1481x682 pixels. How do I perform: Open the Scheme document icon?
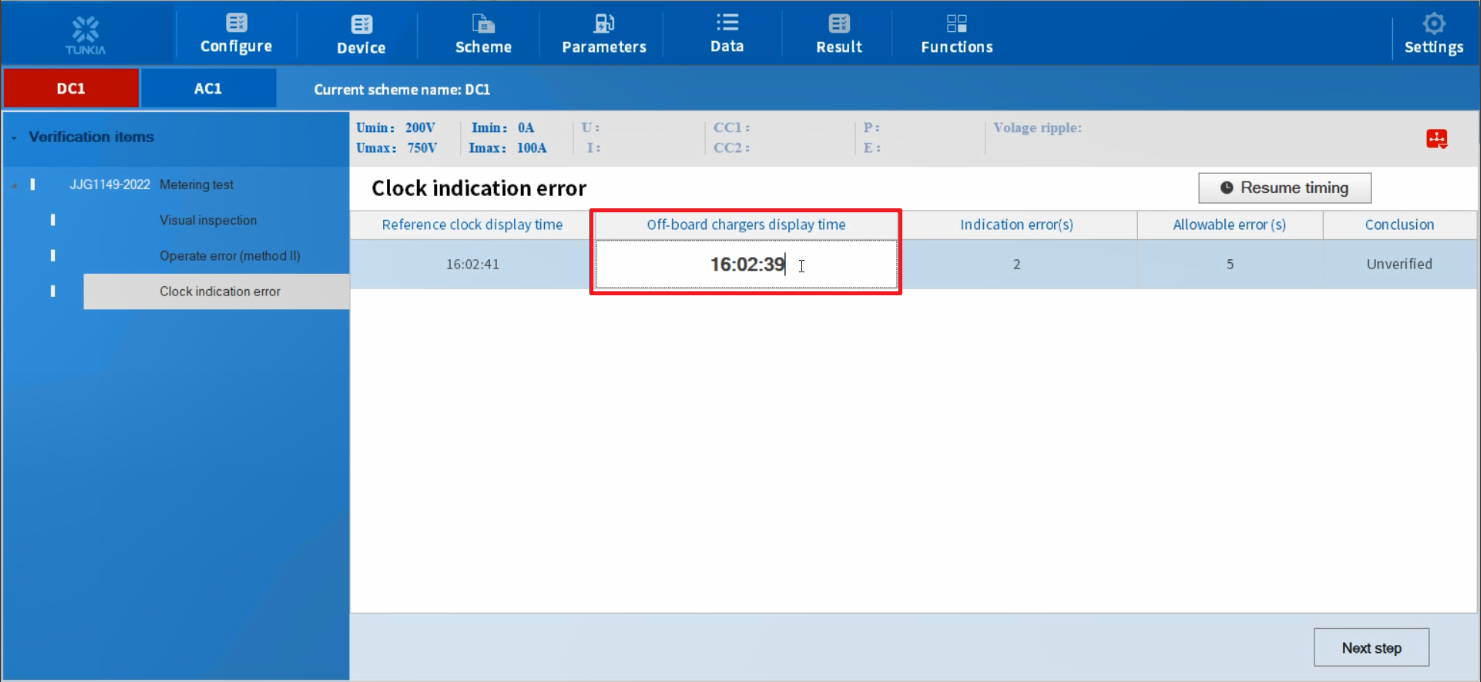[x=483, y=22]
